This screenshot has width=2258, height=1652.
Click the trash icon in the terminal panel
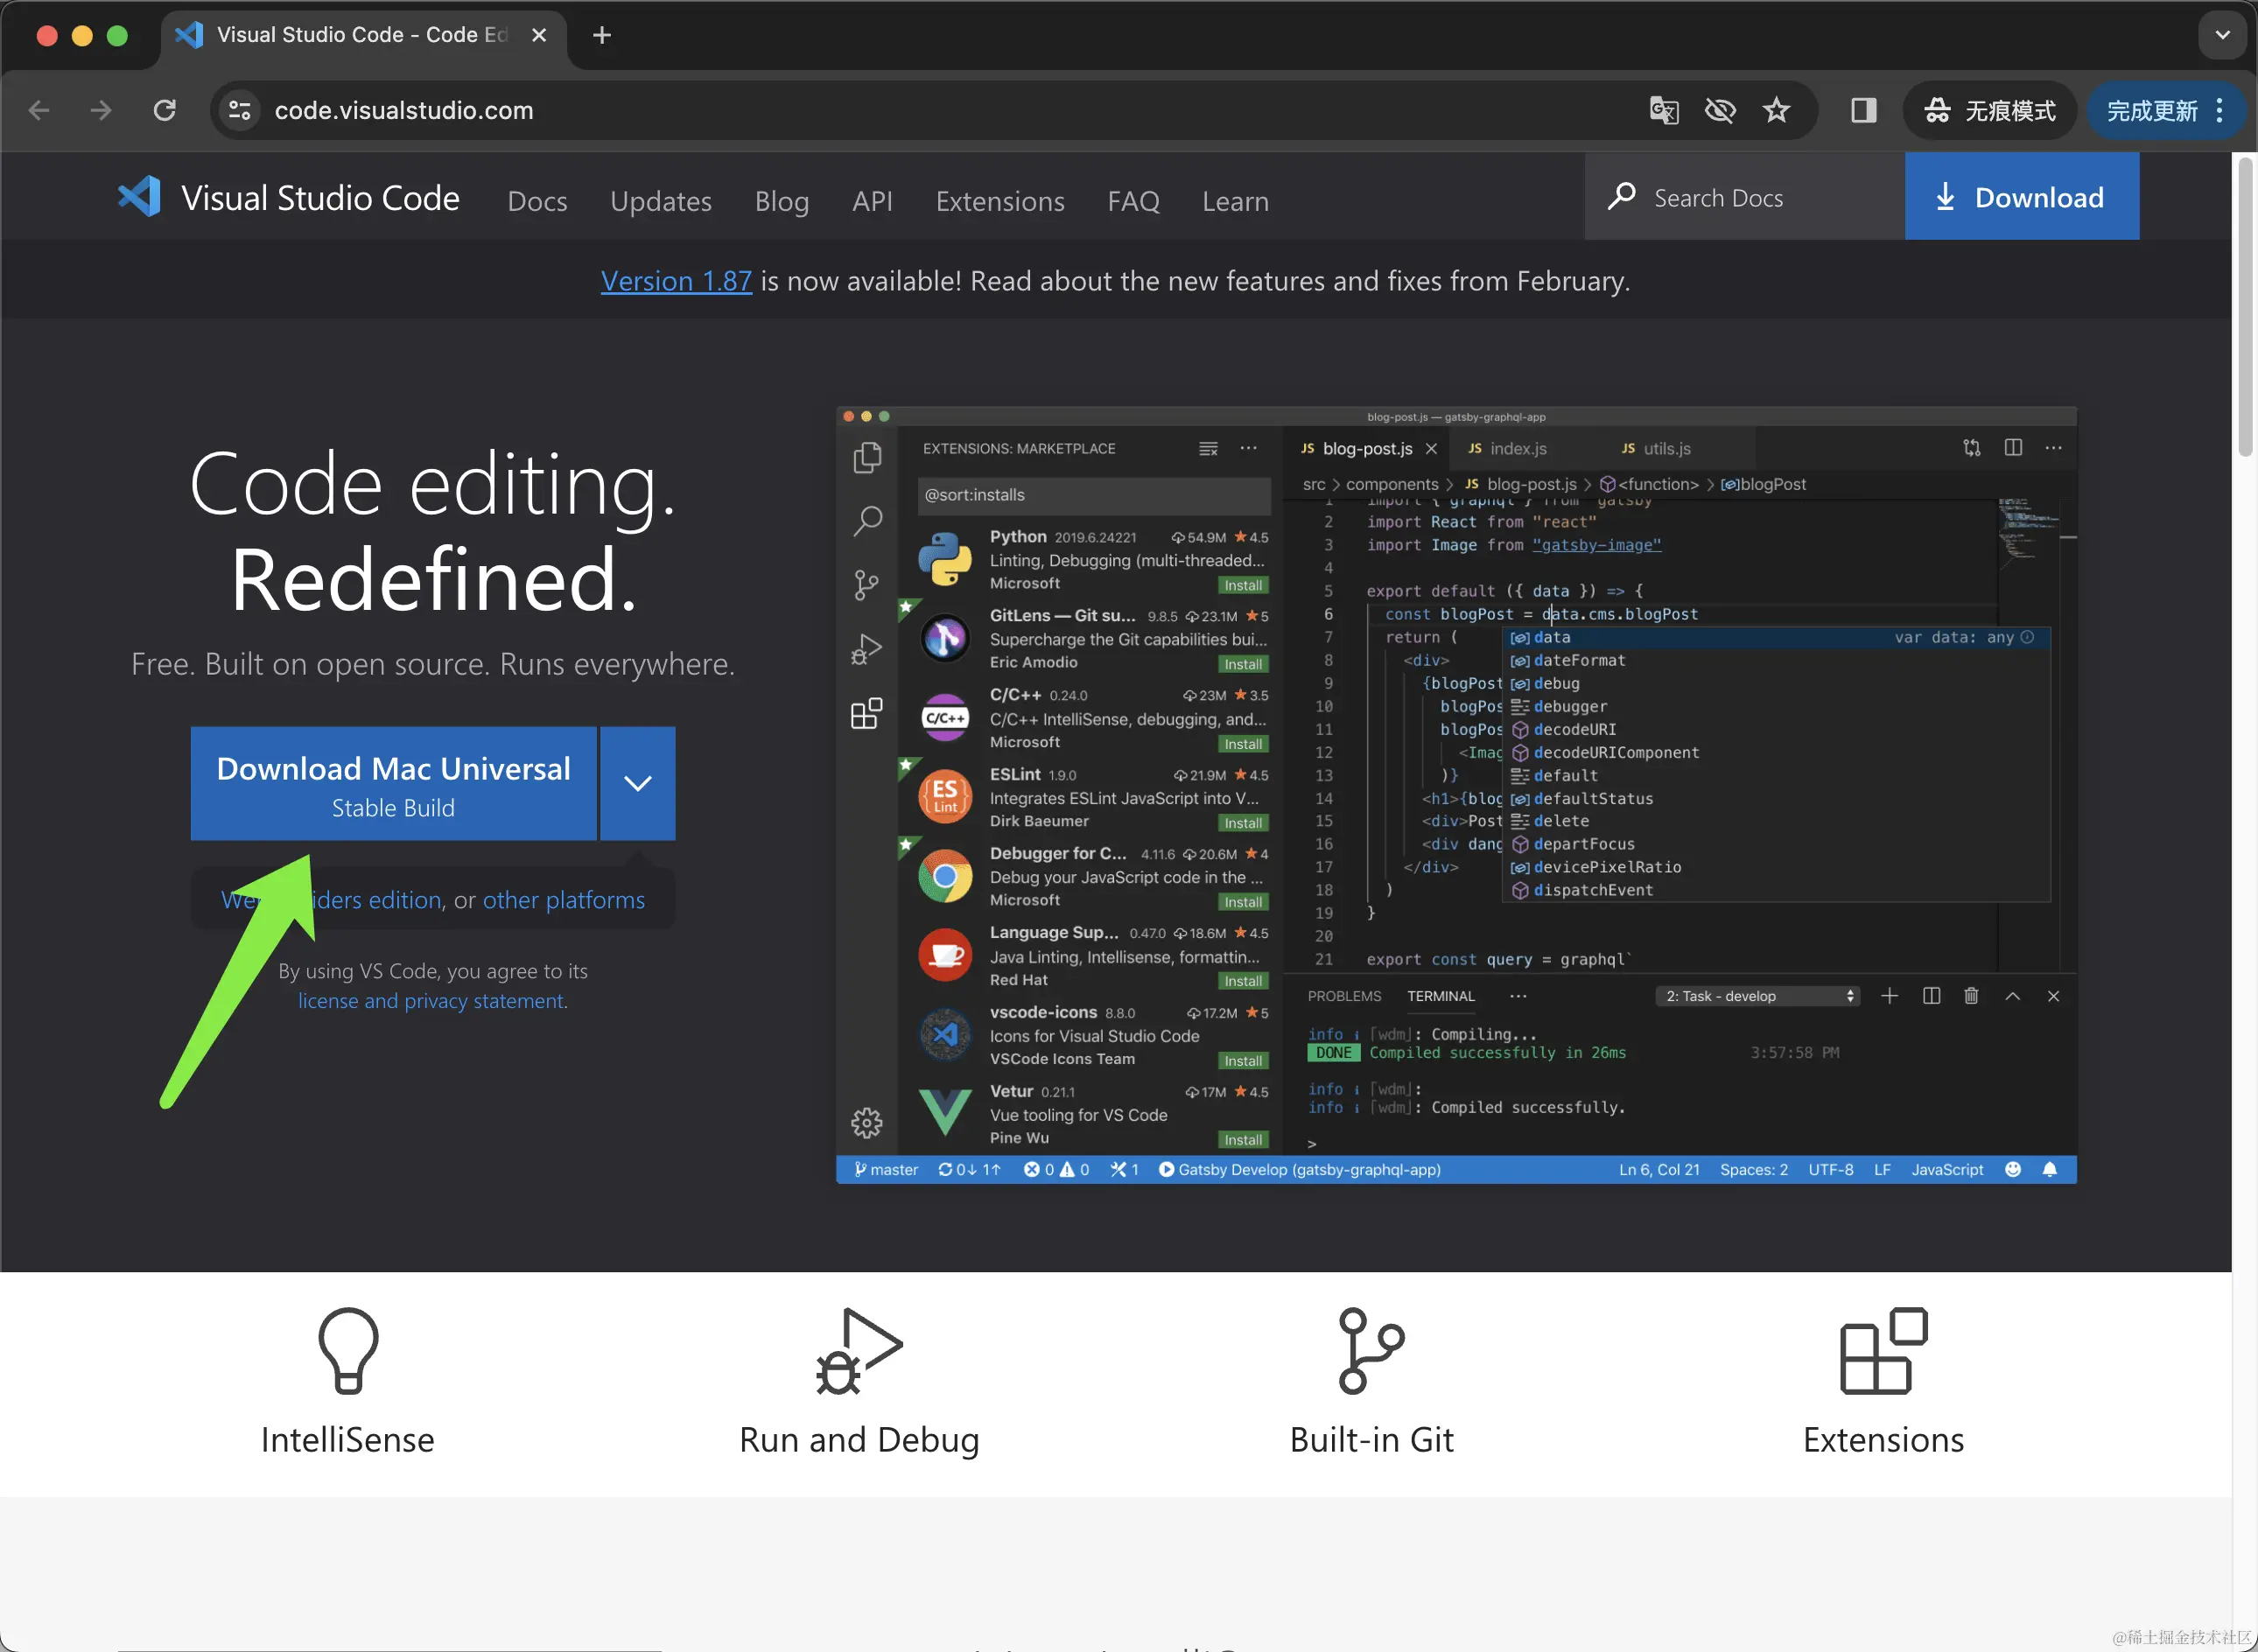(1971, 996)
